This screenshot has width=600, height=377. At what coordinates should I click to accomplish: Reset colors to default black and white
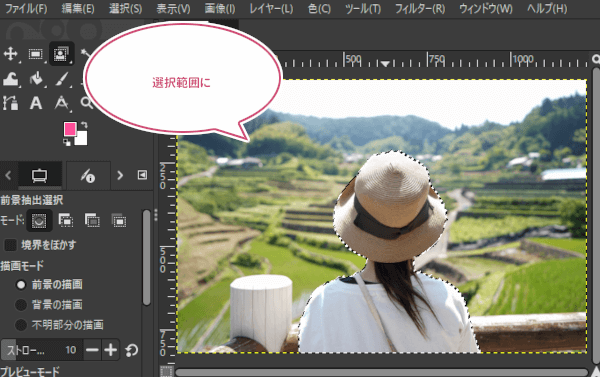tap(67, 142)
